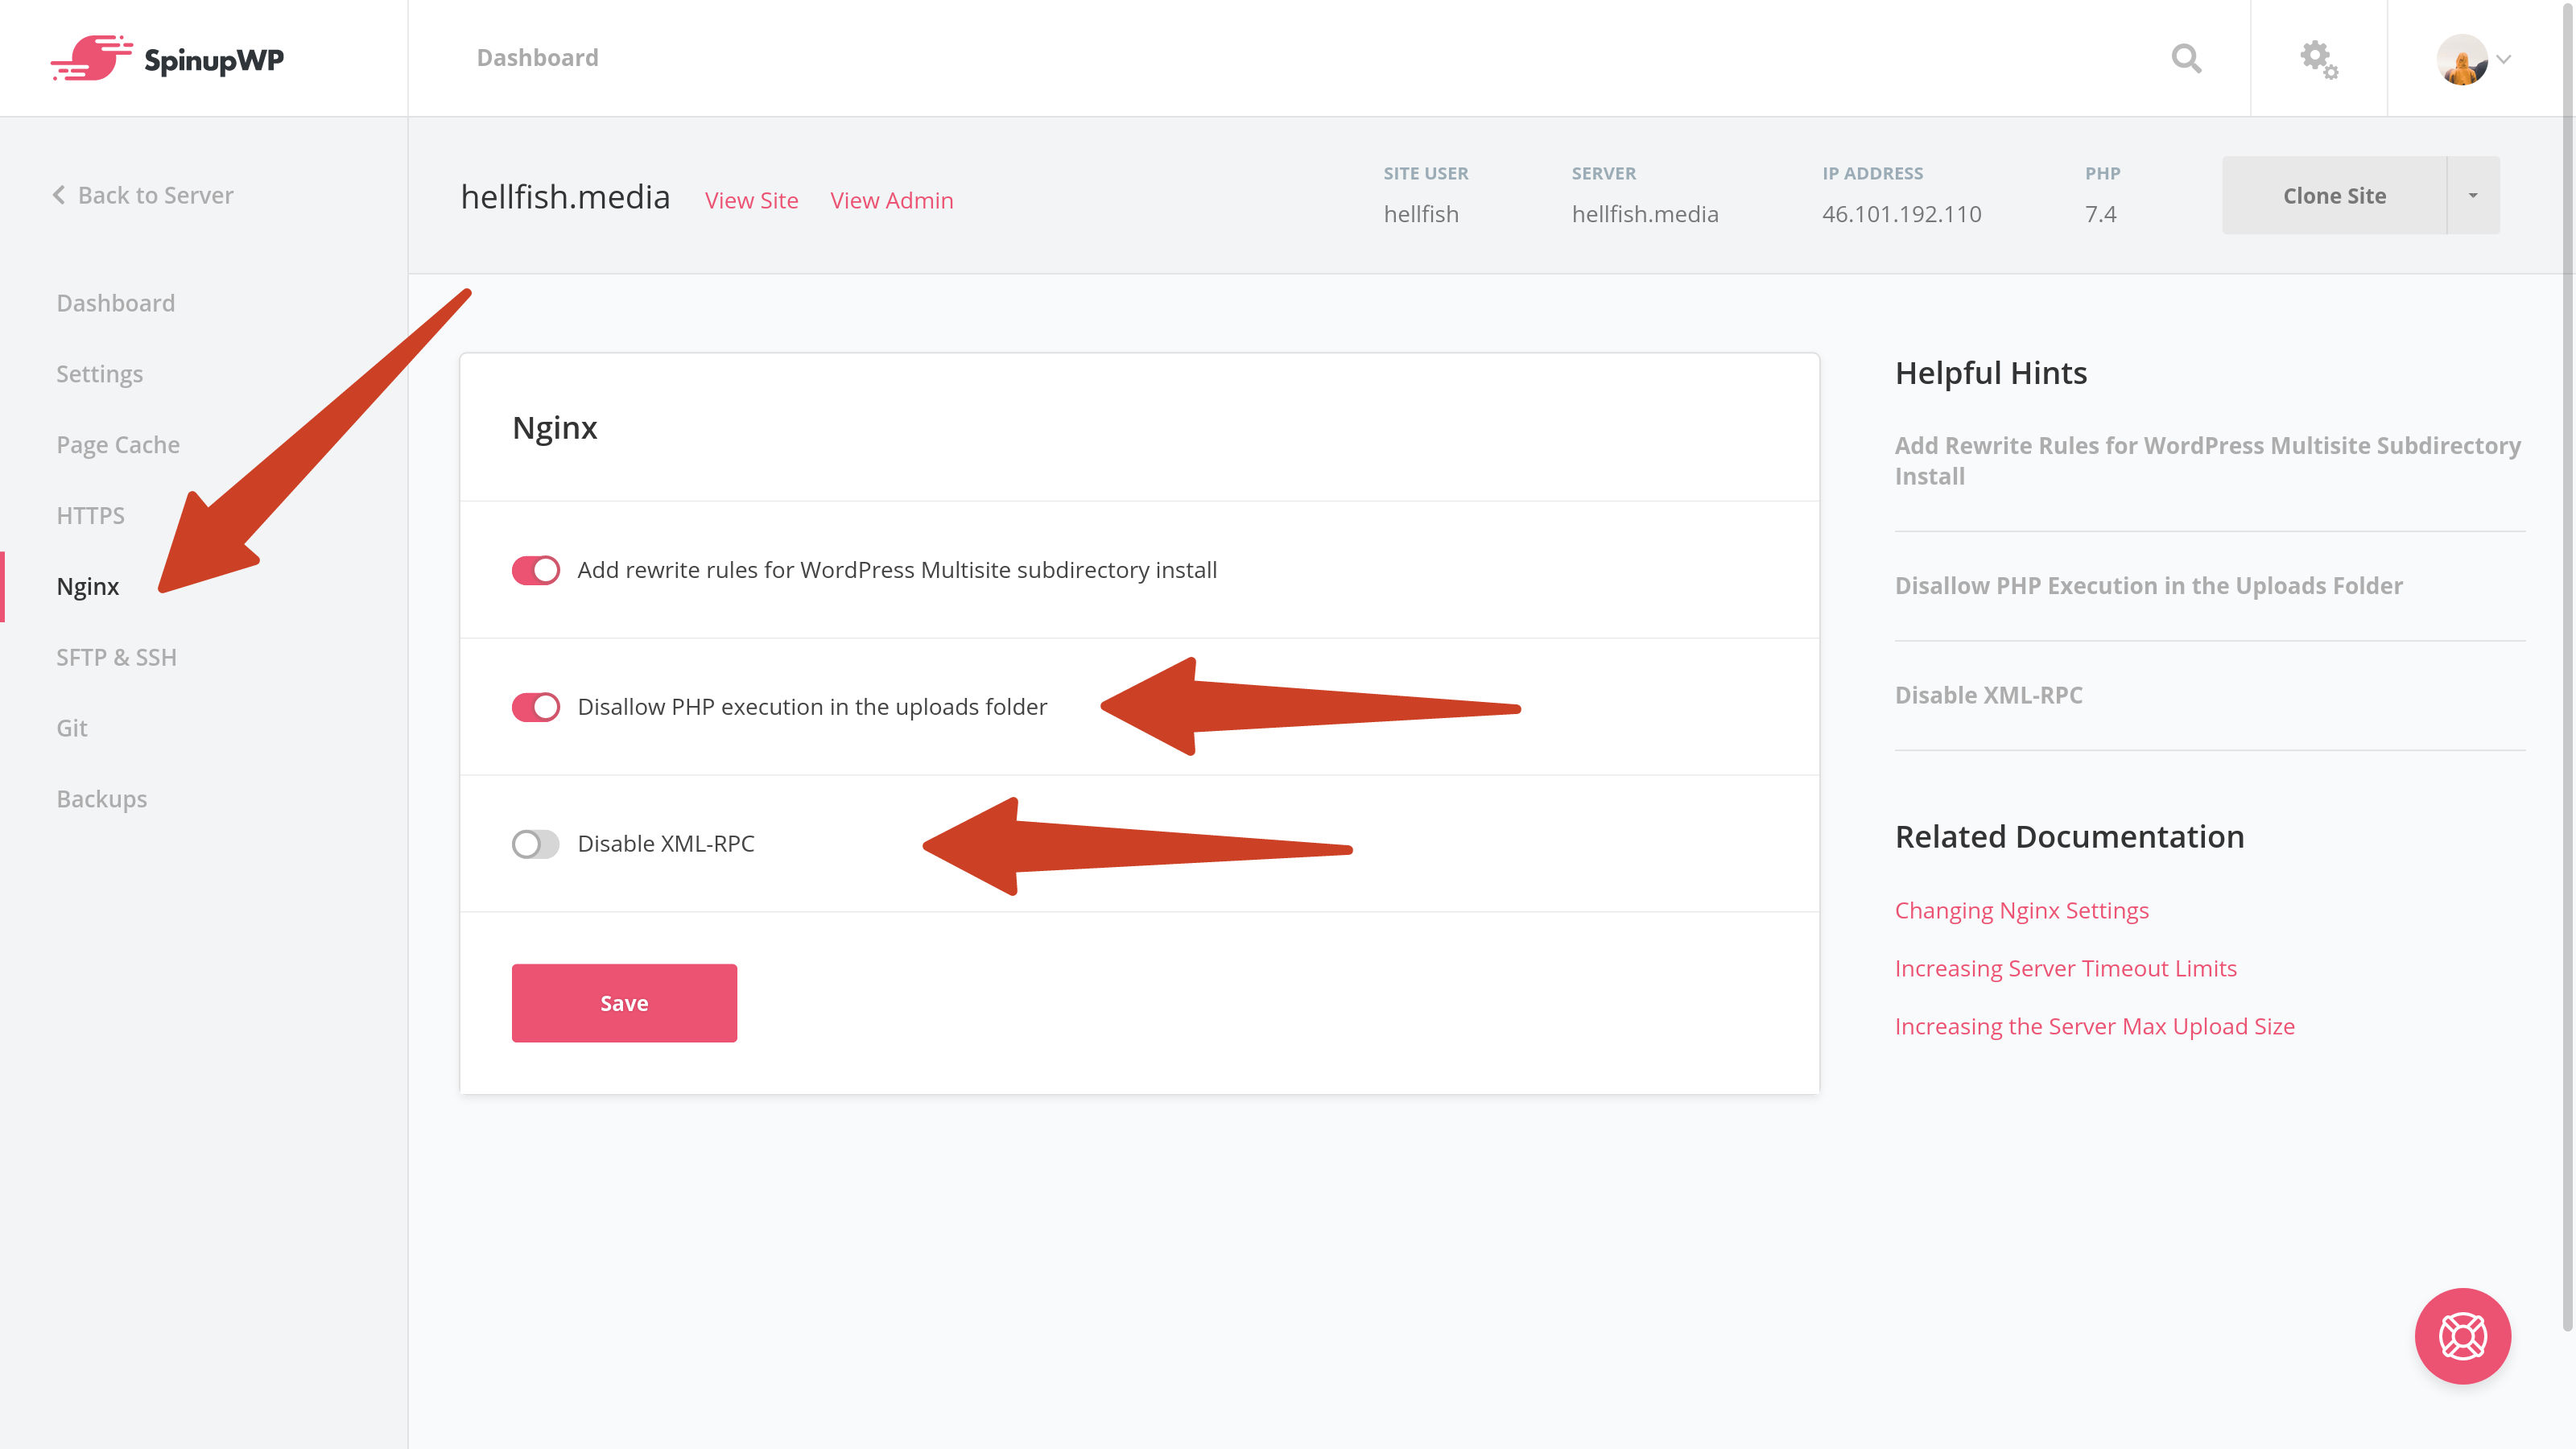Click the IP address 46.101.192.110
The width and height of the screenshot is (2576, 1449).
1901,214
